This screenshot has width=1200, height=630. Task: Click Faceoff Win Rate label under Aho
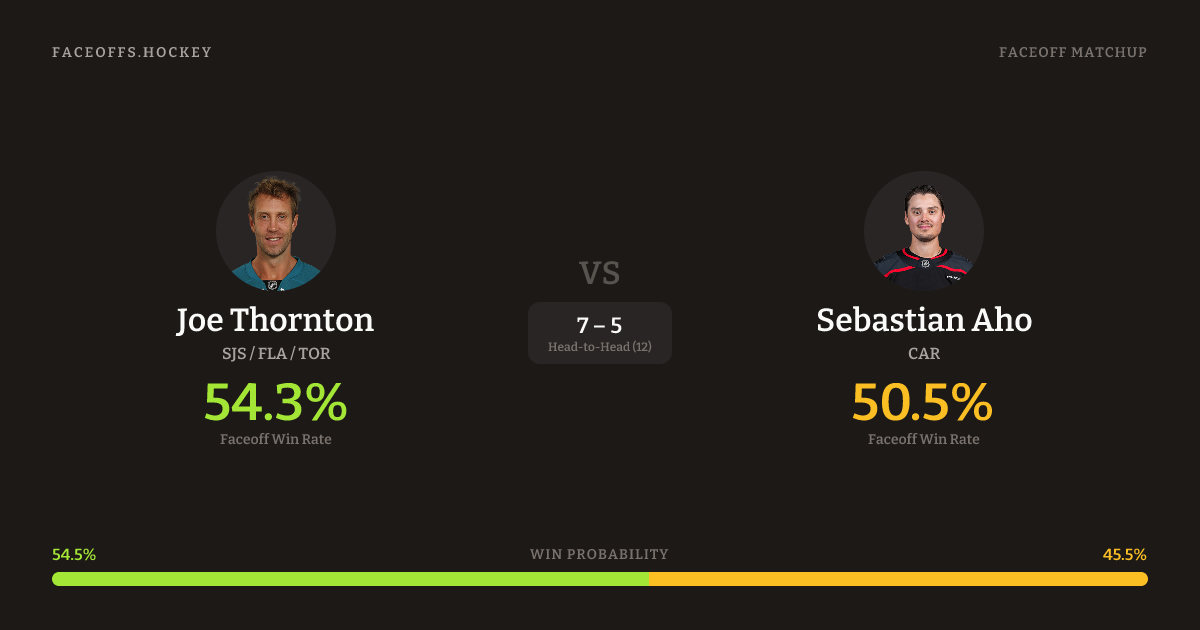923,439
